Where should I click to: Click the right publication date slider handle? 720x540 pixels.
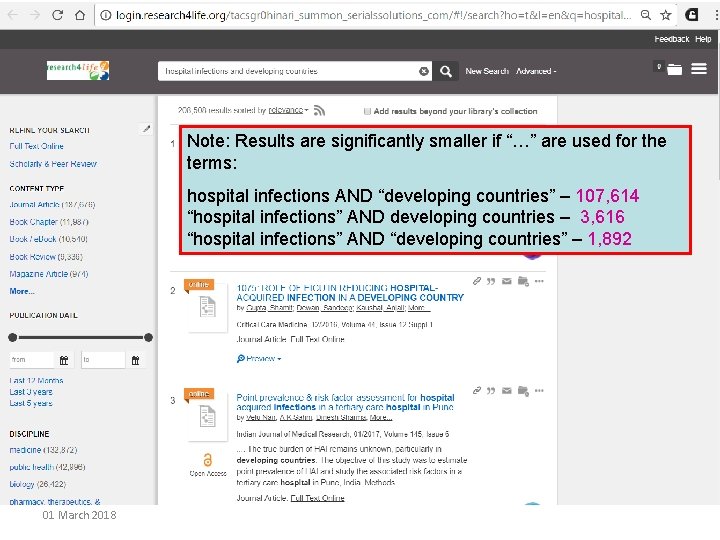tap(148, 338)
